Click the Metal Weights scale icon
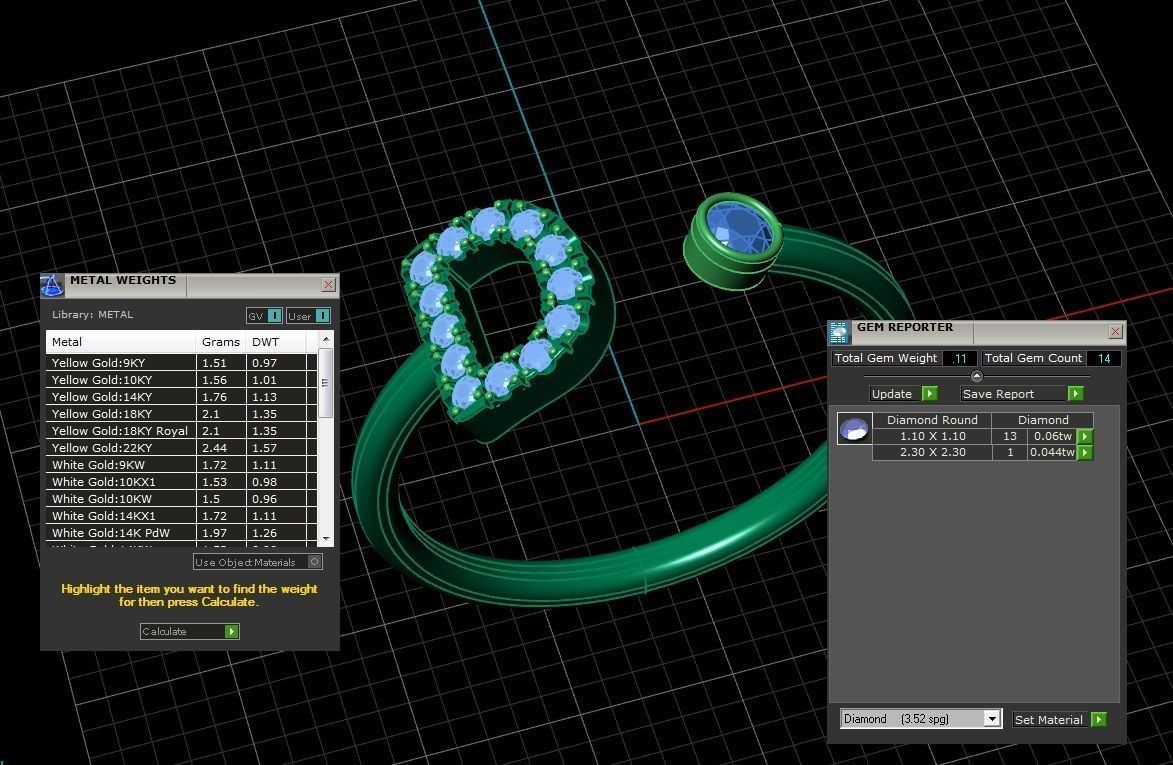This screenshot has width=1173, height=765. click(52, 285)
